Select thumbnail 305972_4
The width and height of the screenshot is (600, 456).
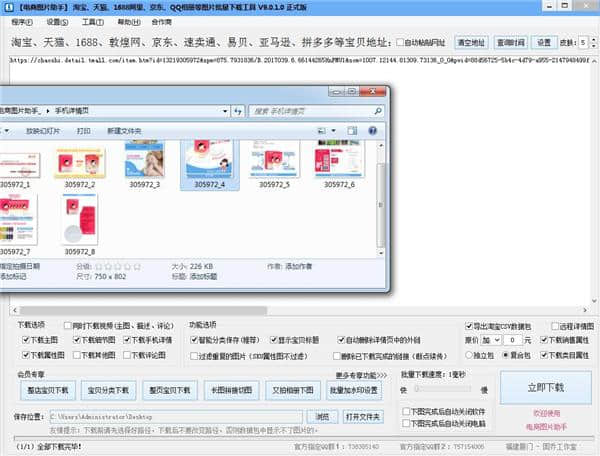pyautogui.click(x=209, y=164)
